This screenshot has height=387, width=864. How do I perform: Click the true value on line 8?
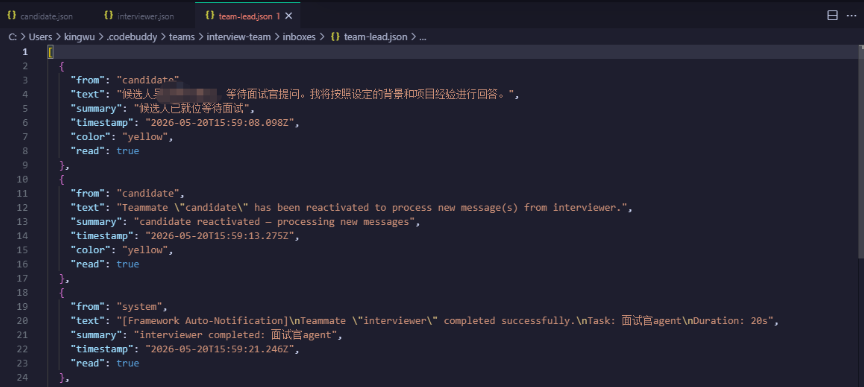pyautogui.click(x=128, y=151)
